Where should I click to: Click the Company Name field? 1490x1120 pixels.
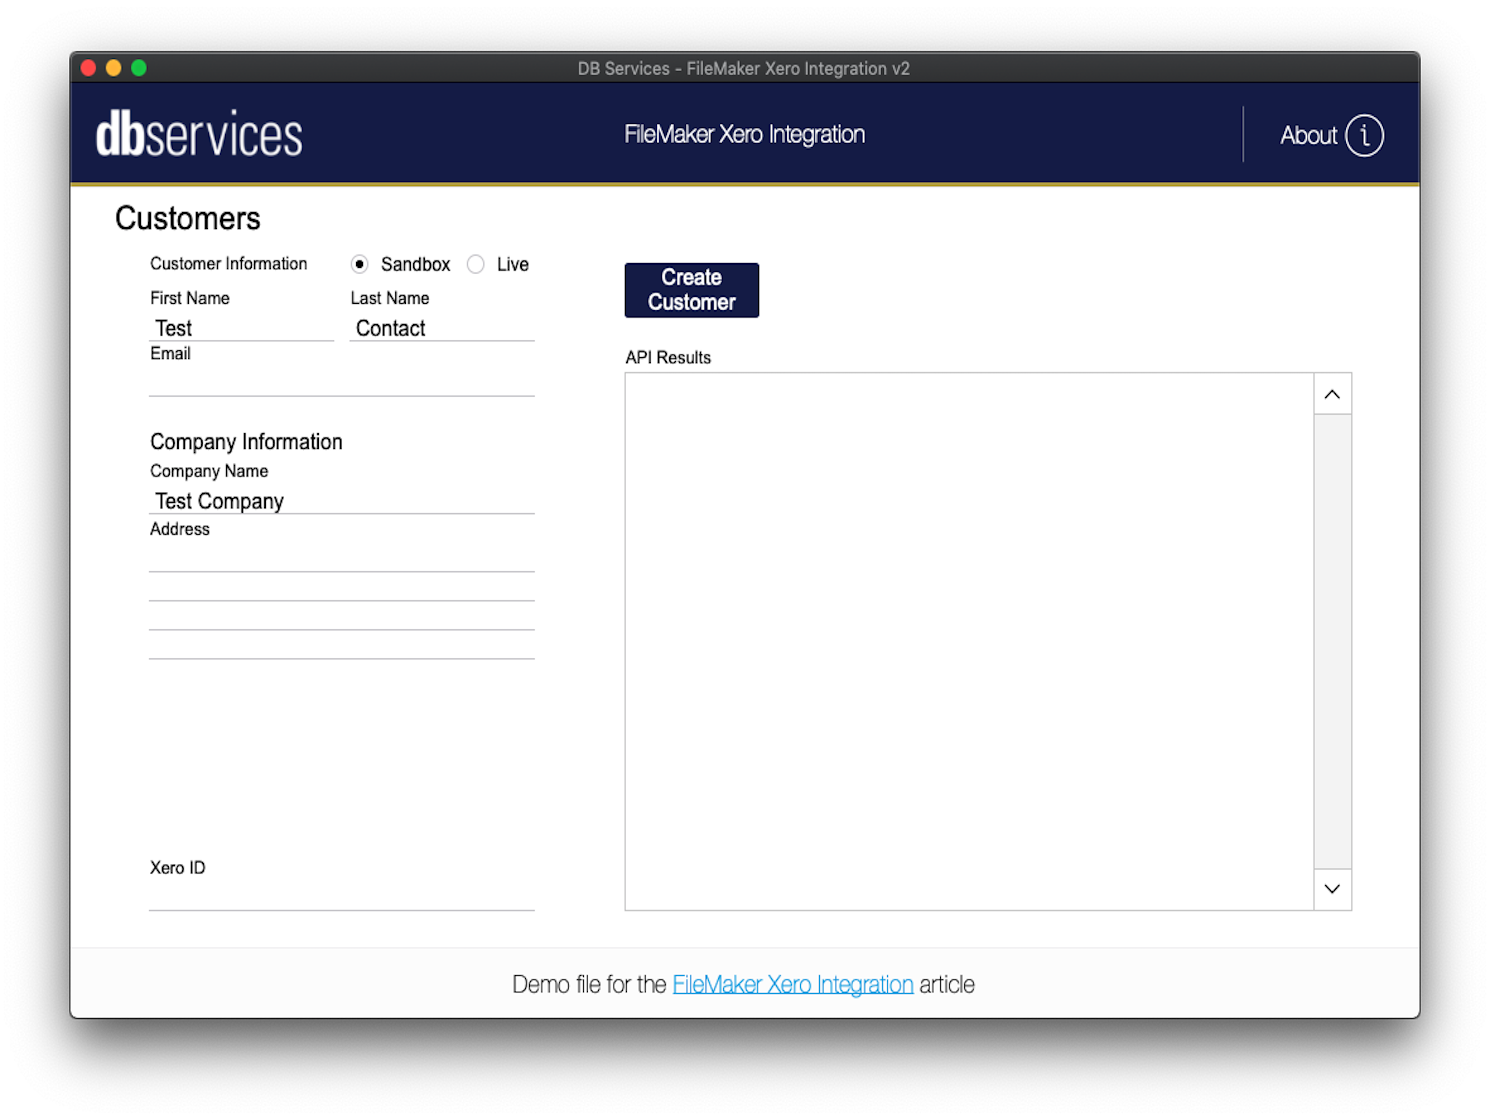click(x=342, y=501)
